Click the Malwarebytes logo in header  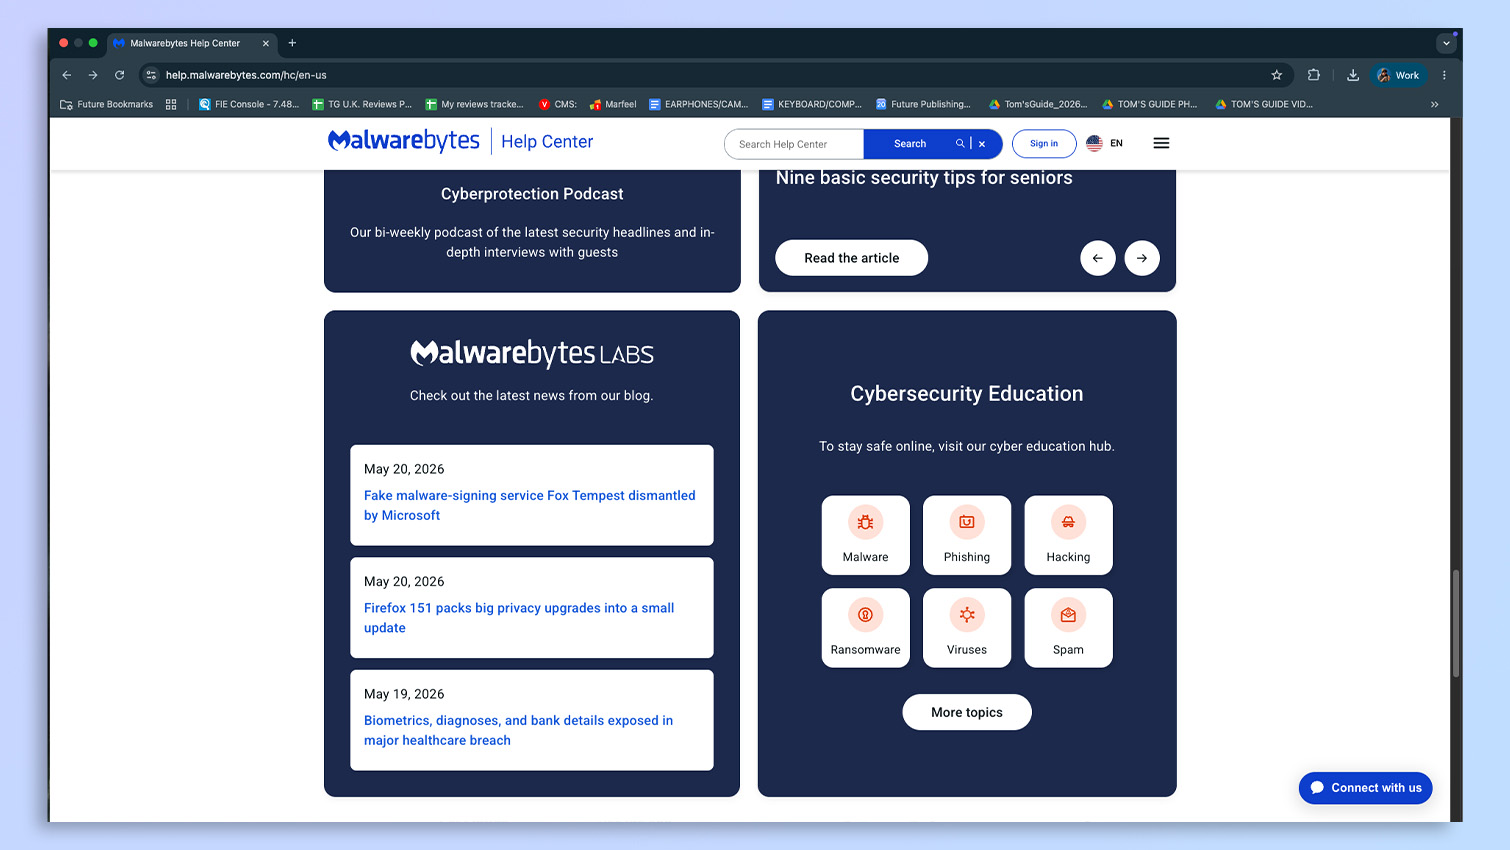pos(404,141)
